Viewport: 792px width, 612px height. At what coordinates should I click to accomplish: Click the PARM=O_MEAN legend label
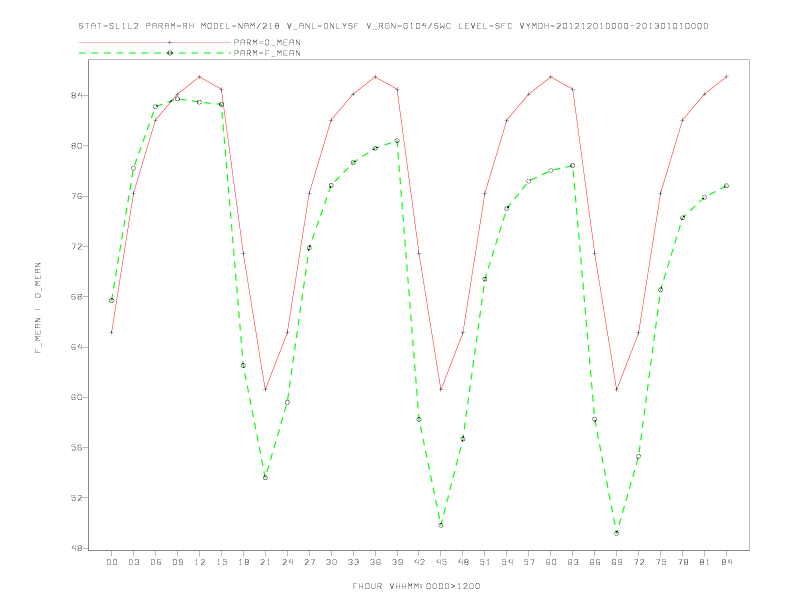click(x=267, y=42)
